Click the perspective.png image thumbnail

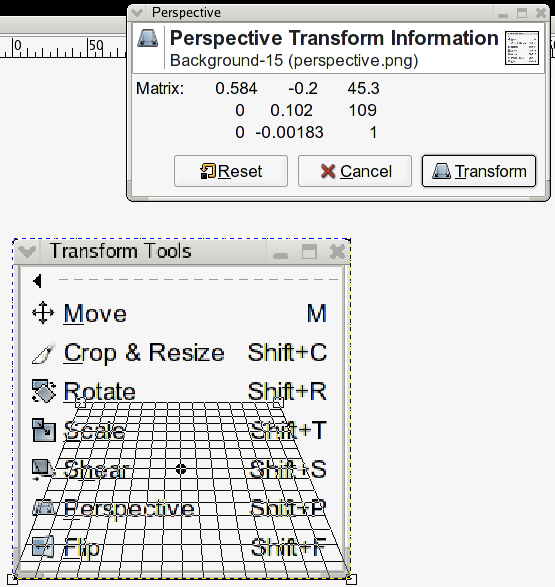point(522,48)
